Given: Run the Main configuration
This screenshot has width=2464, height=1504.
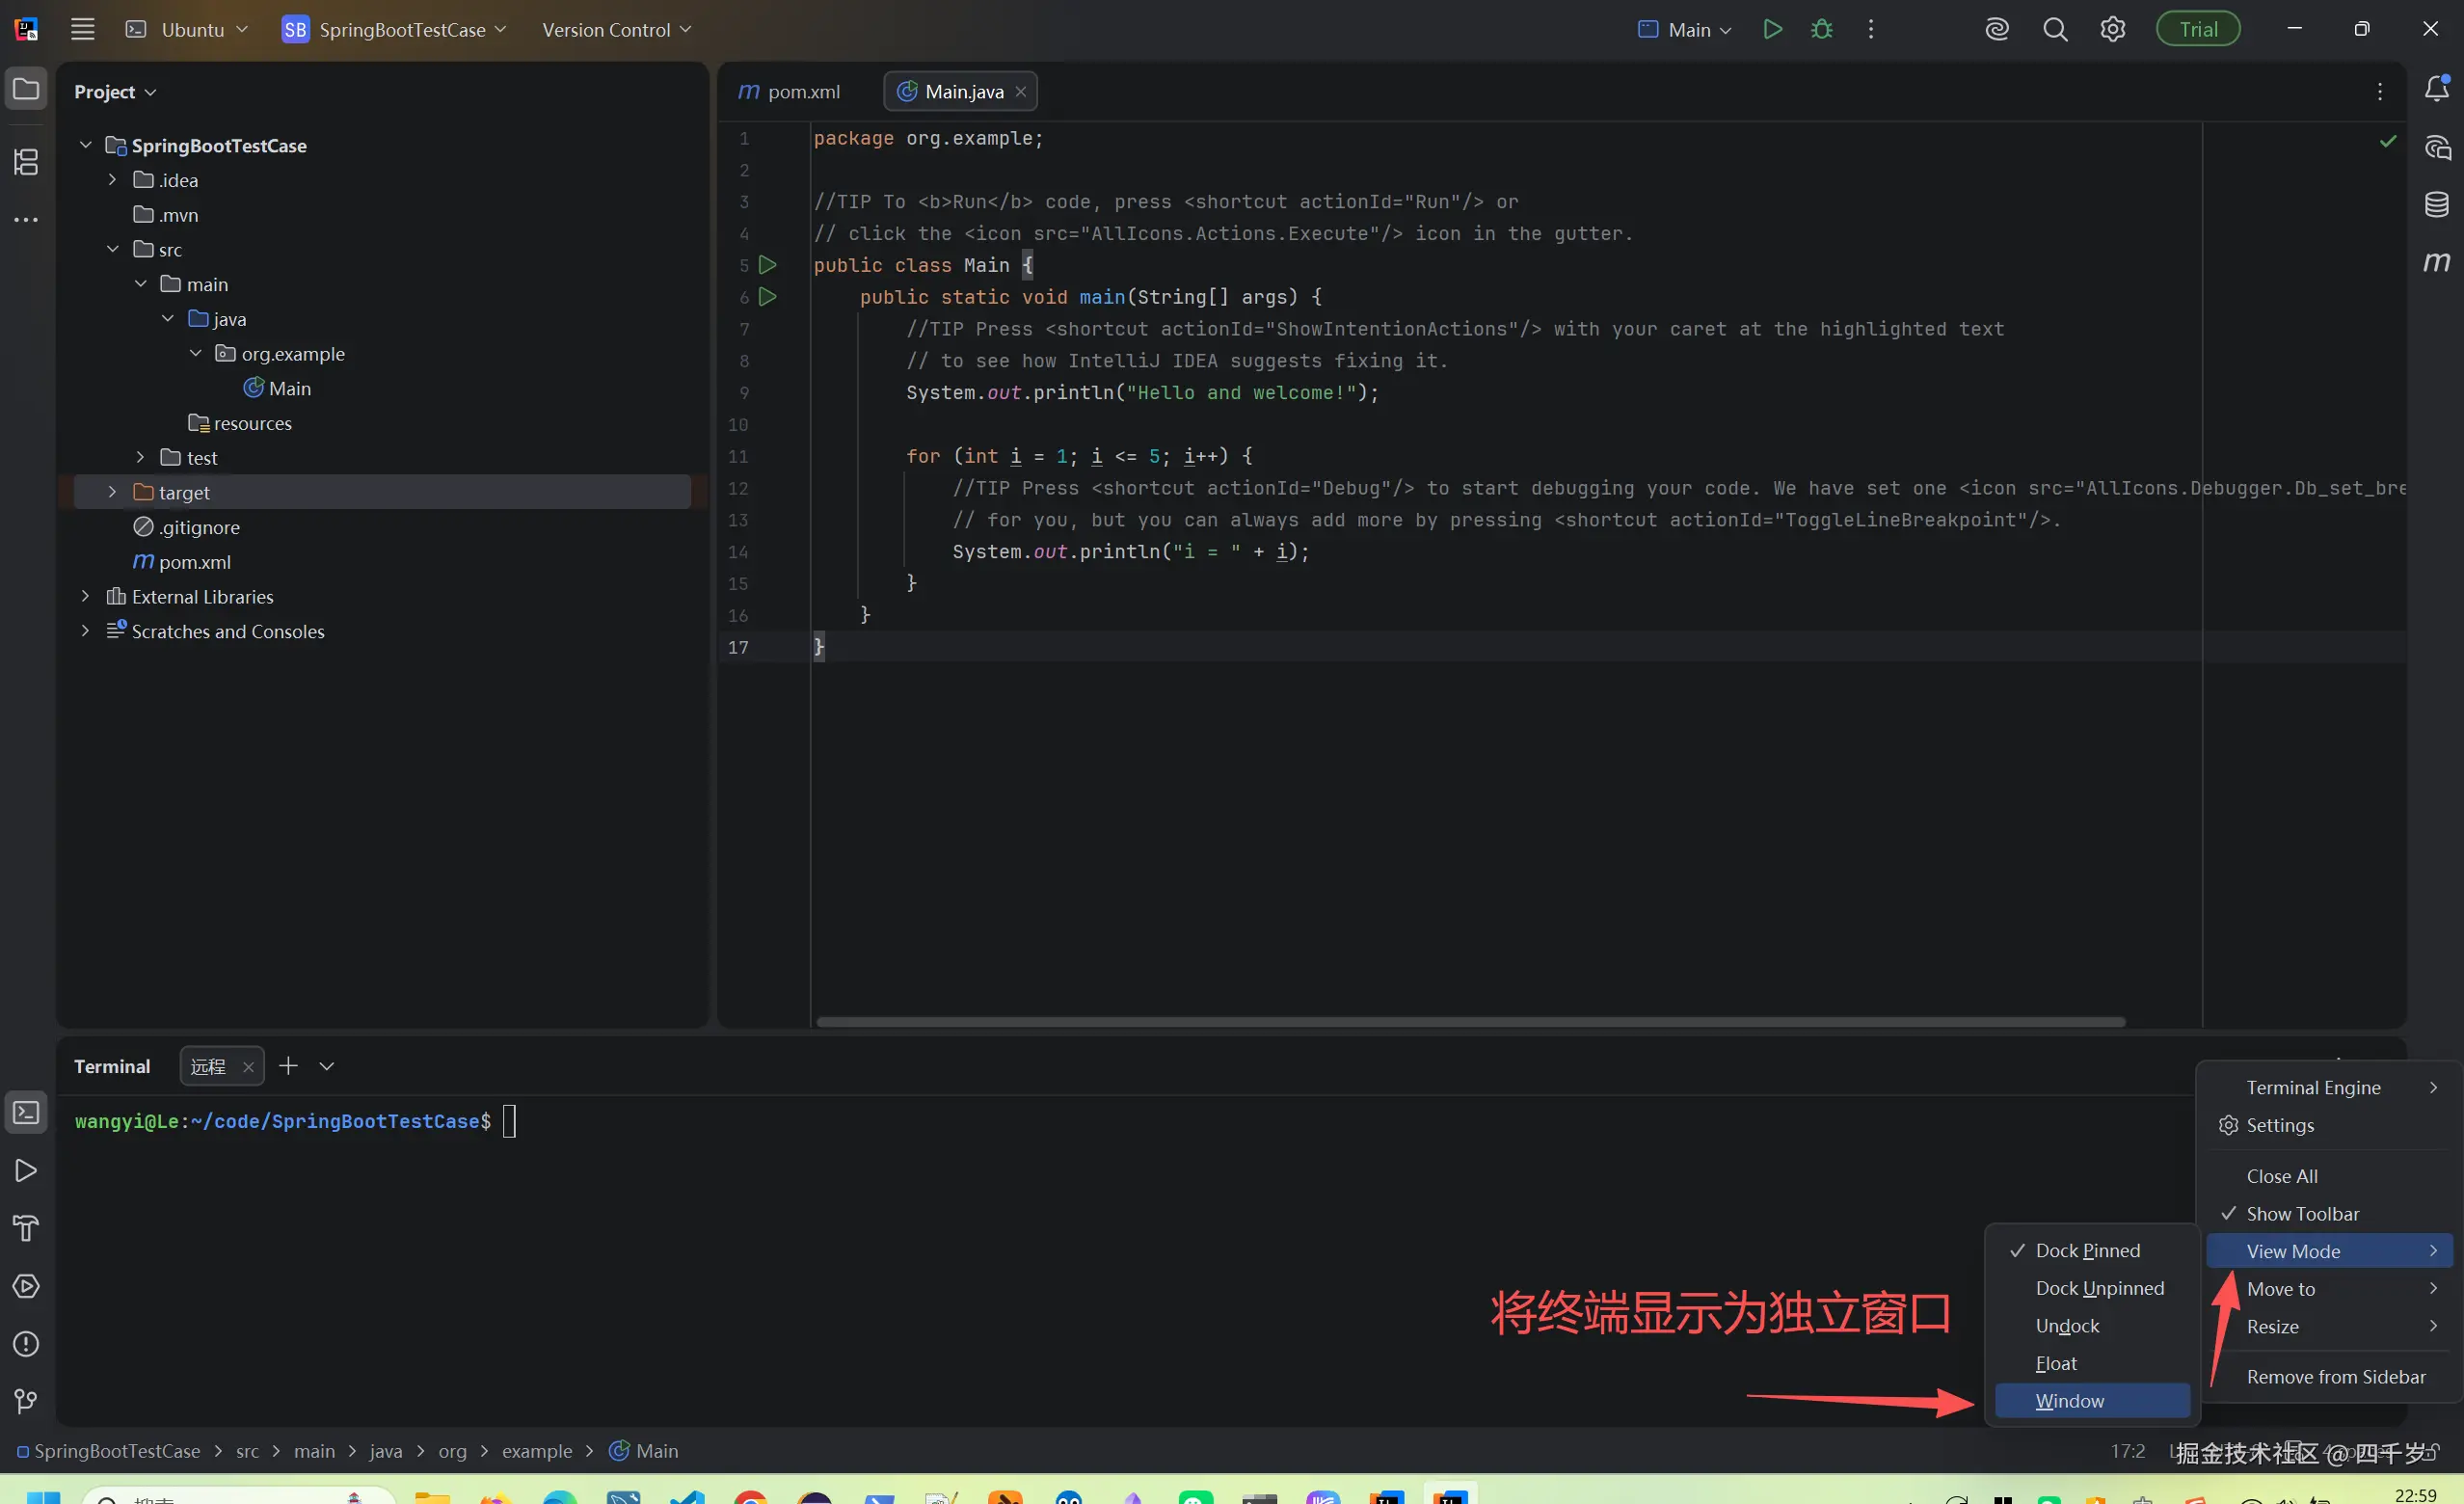Looking at the screenshot, I should click(x=1772, y=29).
